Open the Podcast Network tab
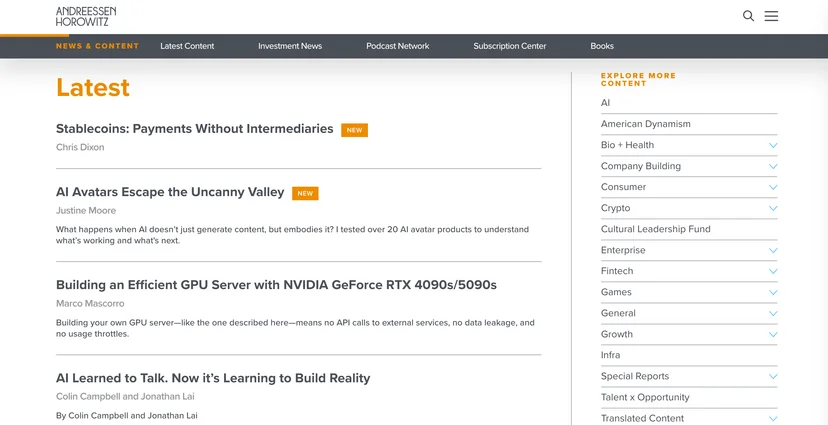This screenshot has height=425, width=828. click(x=398, y=46)
